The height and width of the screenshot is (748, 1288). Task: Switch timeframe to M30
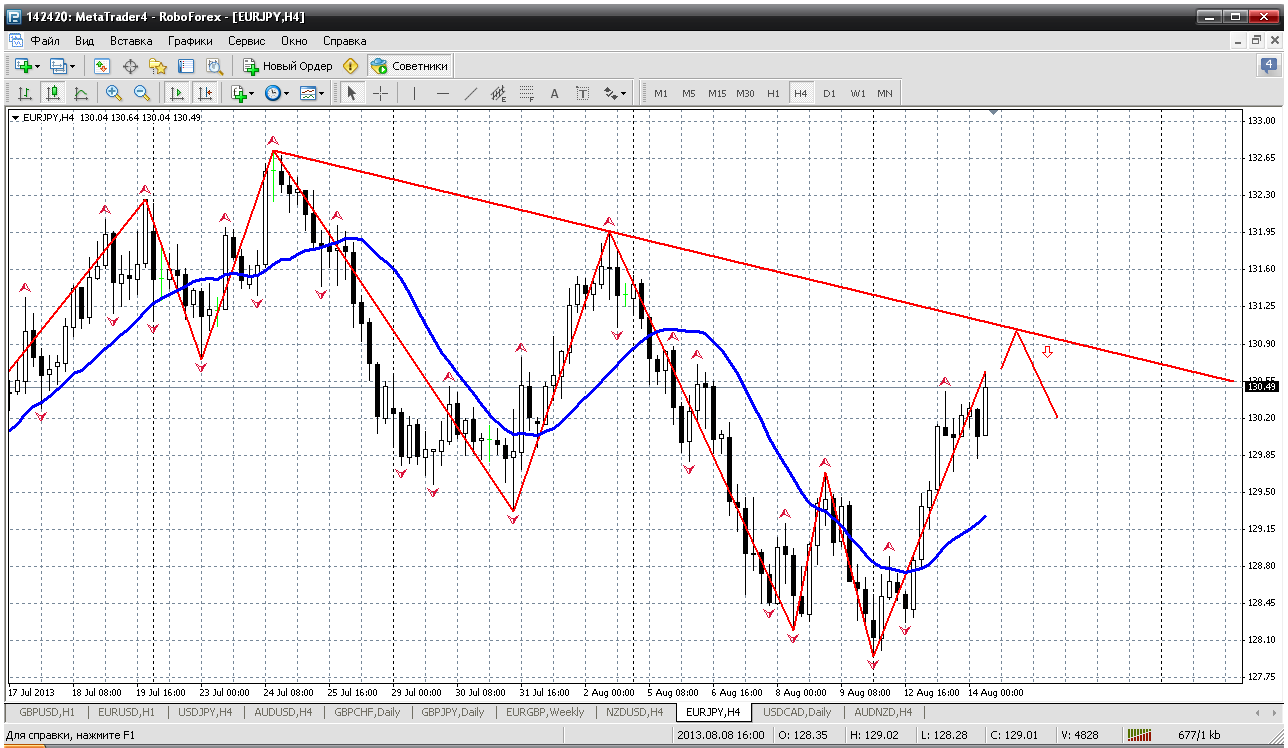[x=745, y=93]
